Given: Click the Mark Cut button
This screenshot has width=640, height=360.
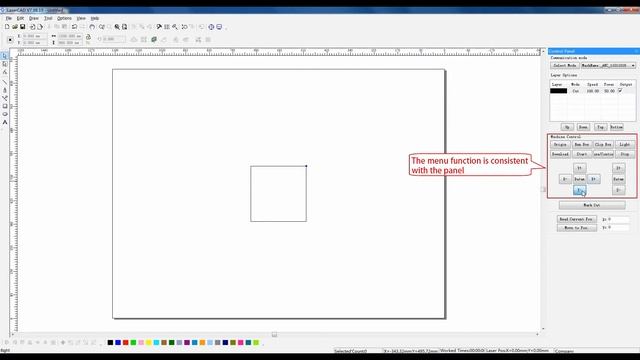Looking at the screenshot, I should [x=592, y=205].
